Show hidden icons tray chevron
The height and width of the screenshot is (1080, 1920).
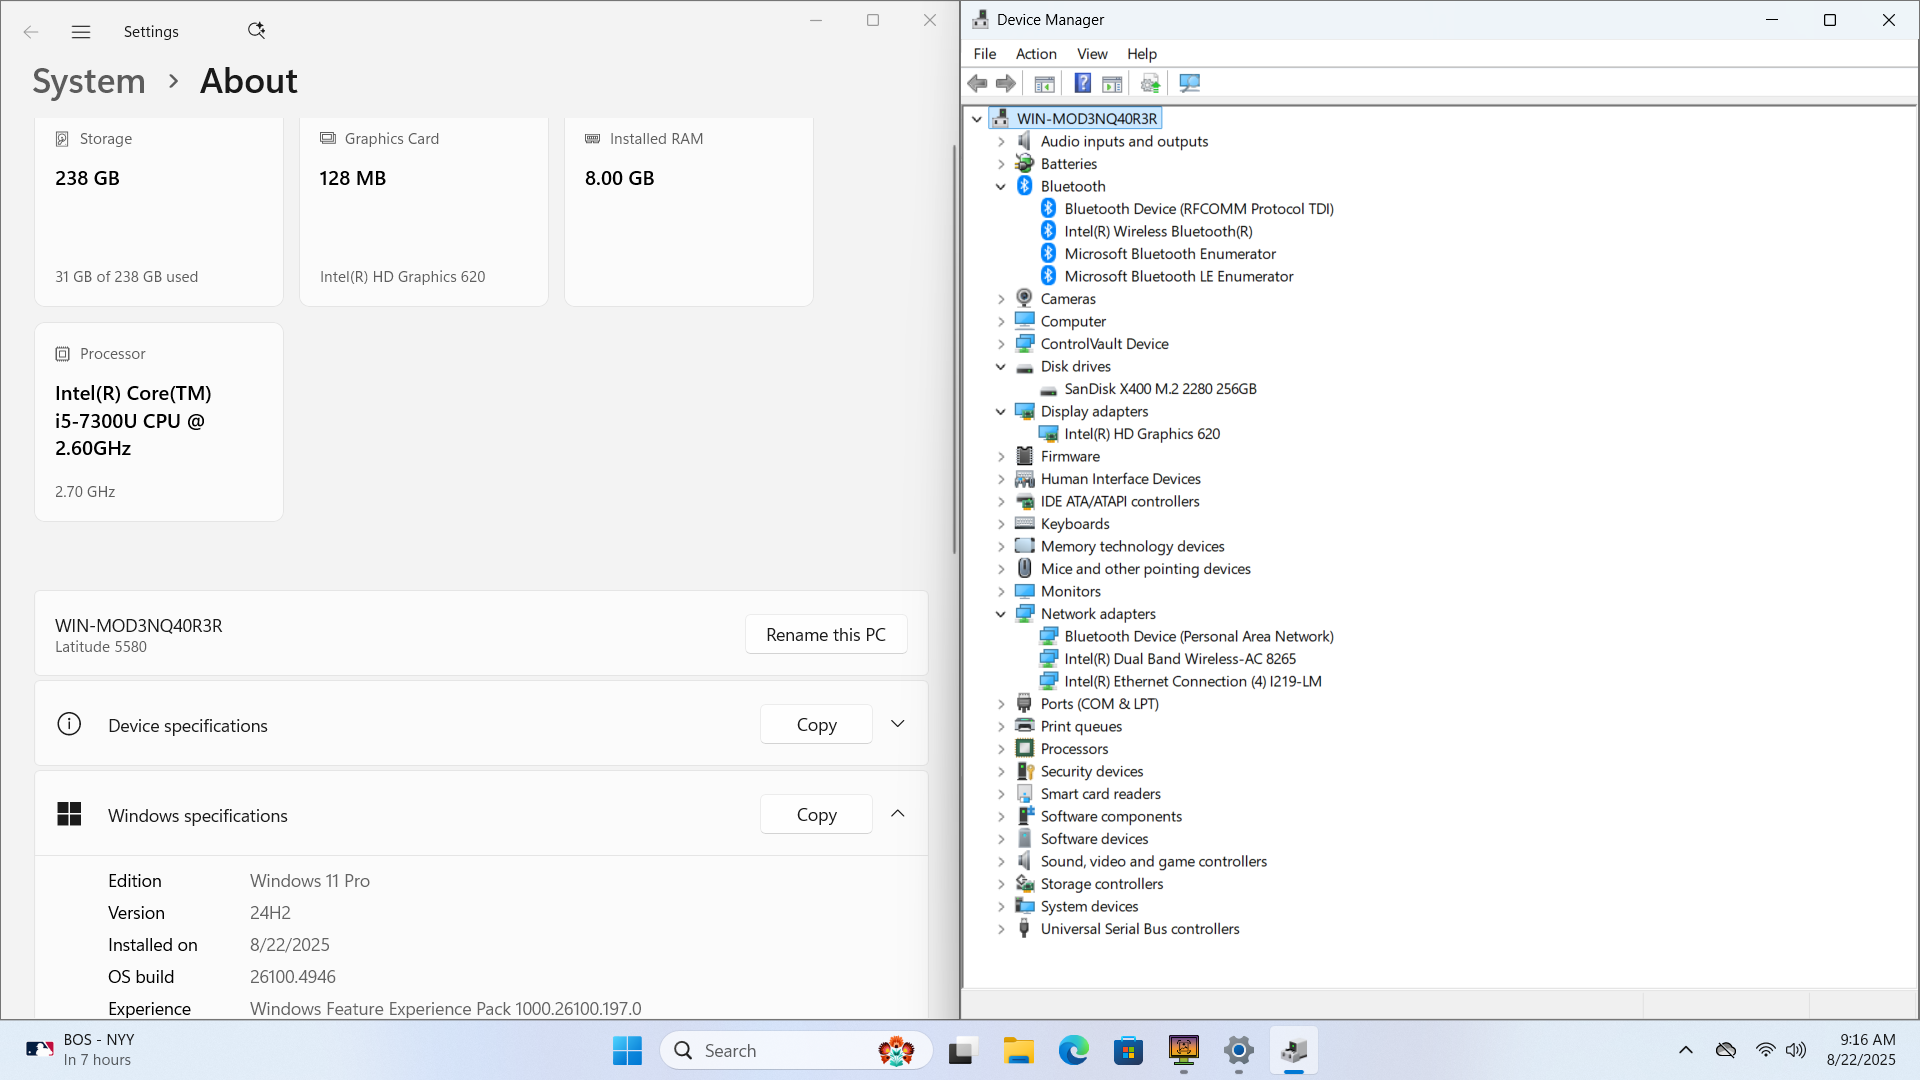point(1685,1050)
